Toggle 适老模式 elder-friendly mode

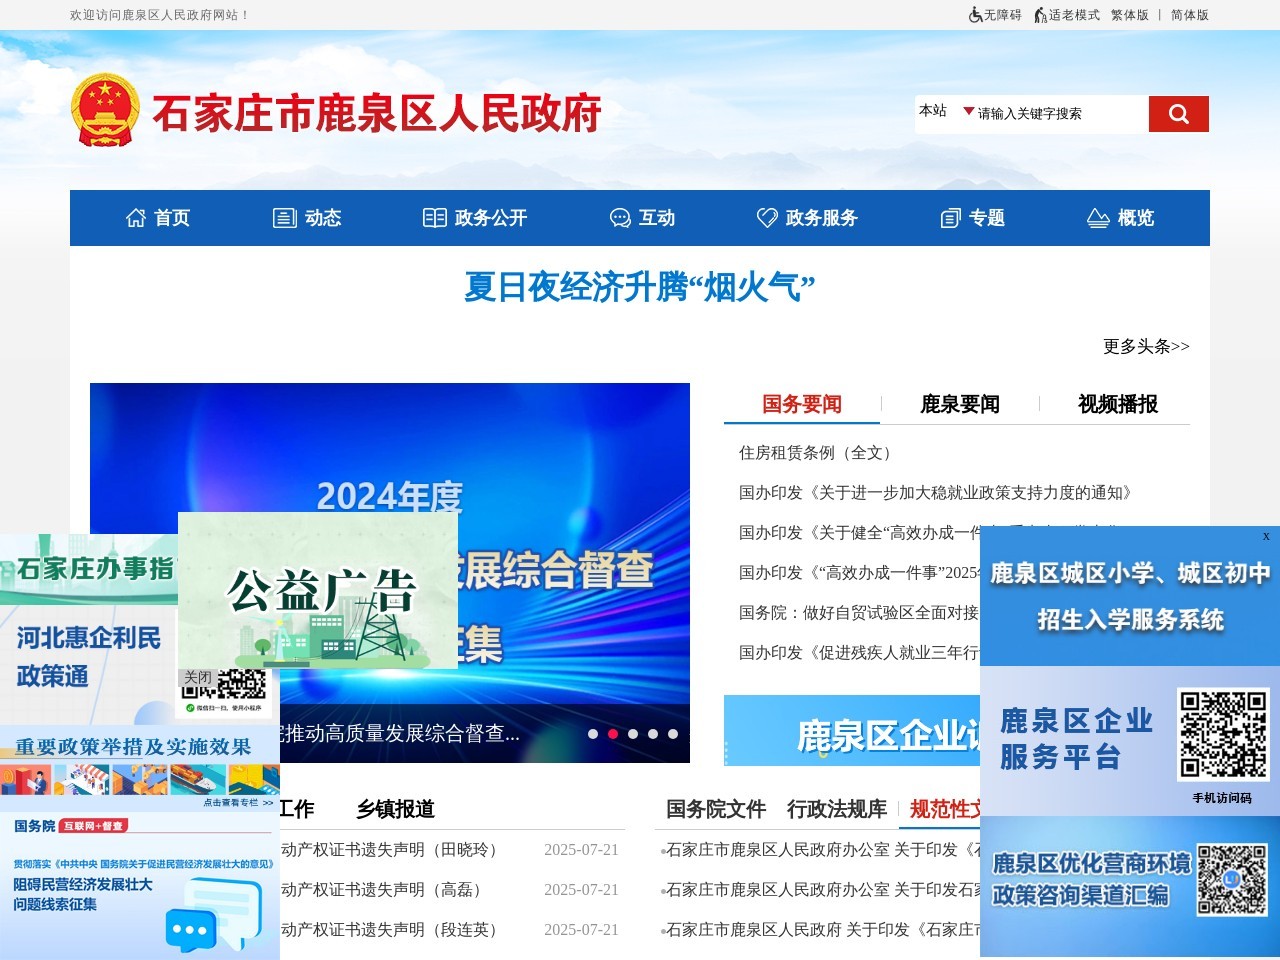[1067, 15]
